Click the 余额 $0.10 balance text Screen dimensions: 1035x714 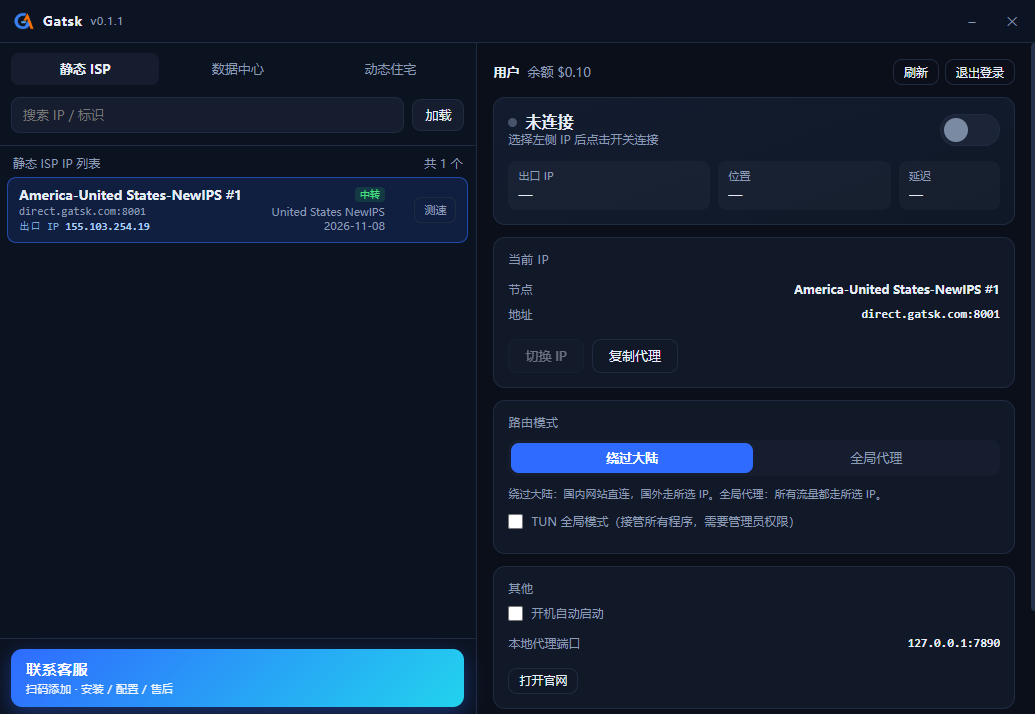point(559,72)
